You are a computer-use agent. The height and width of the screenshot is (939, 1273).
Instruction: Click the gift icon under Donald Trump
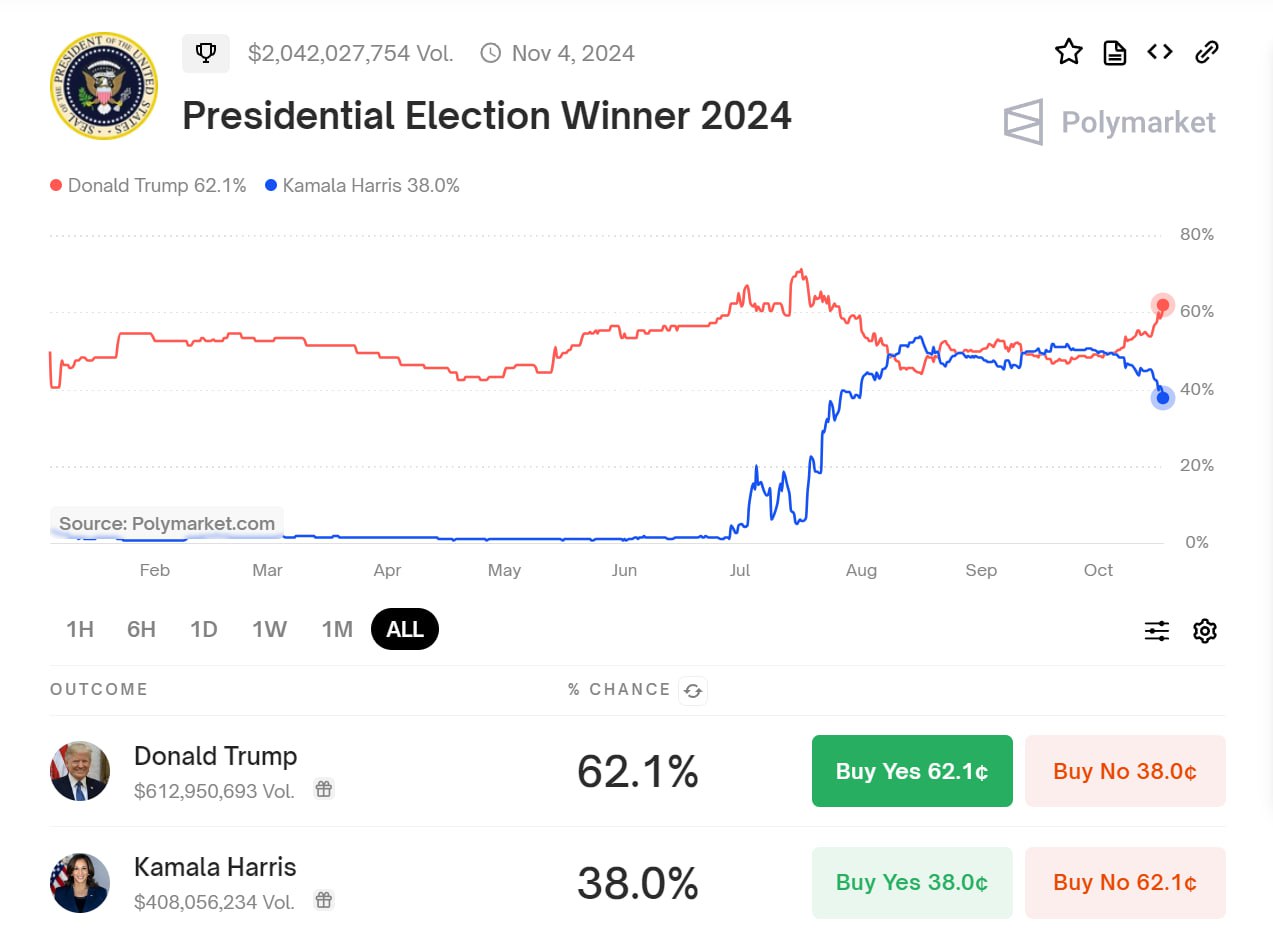coord(323,790)
